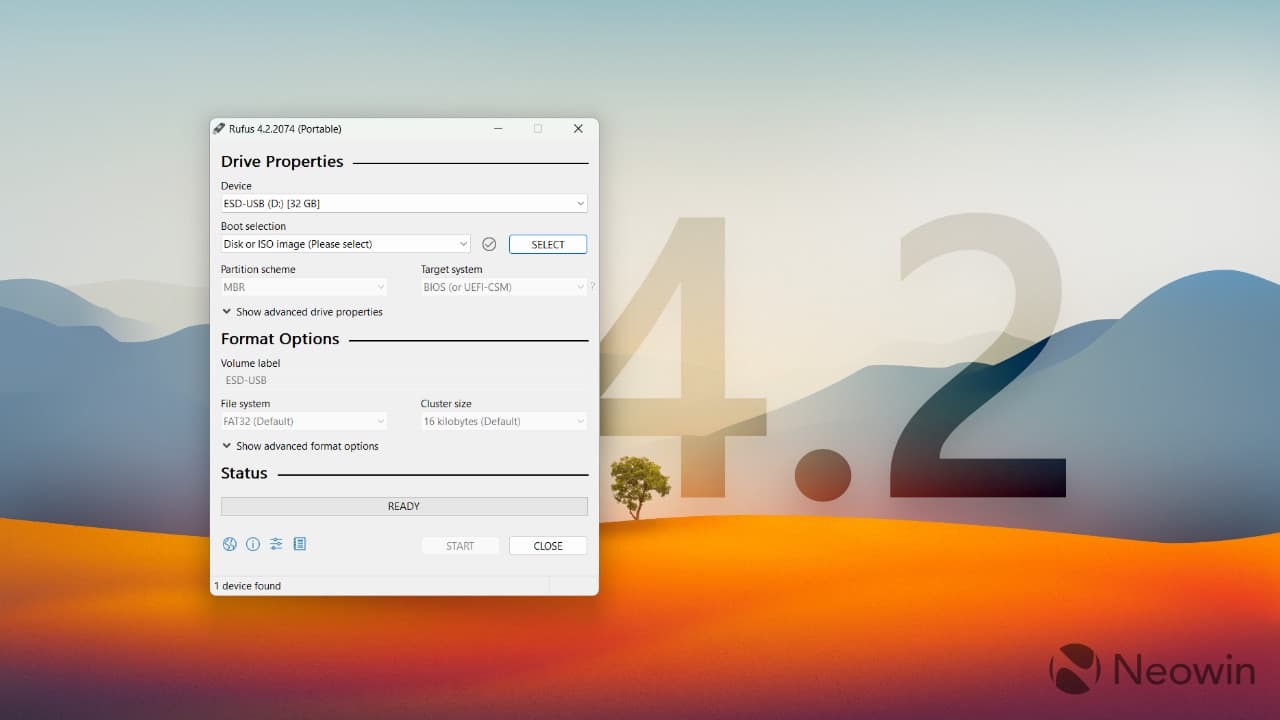1280x720 pixels.
Task: Click the disk image checksum icon
Action: click(489, 243)
